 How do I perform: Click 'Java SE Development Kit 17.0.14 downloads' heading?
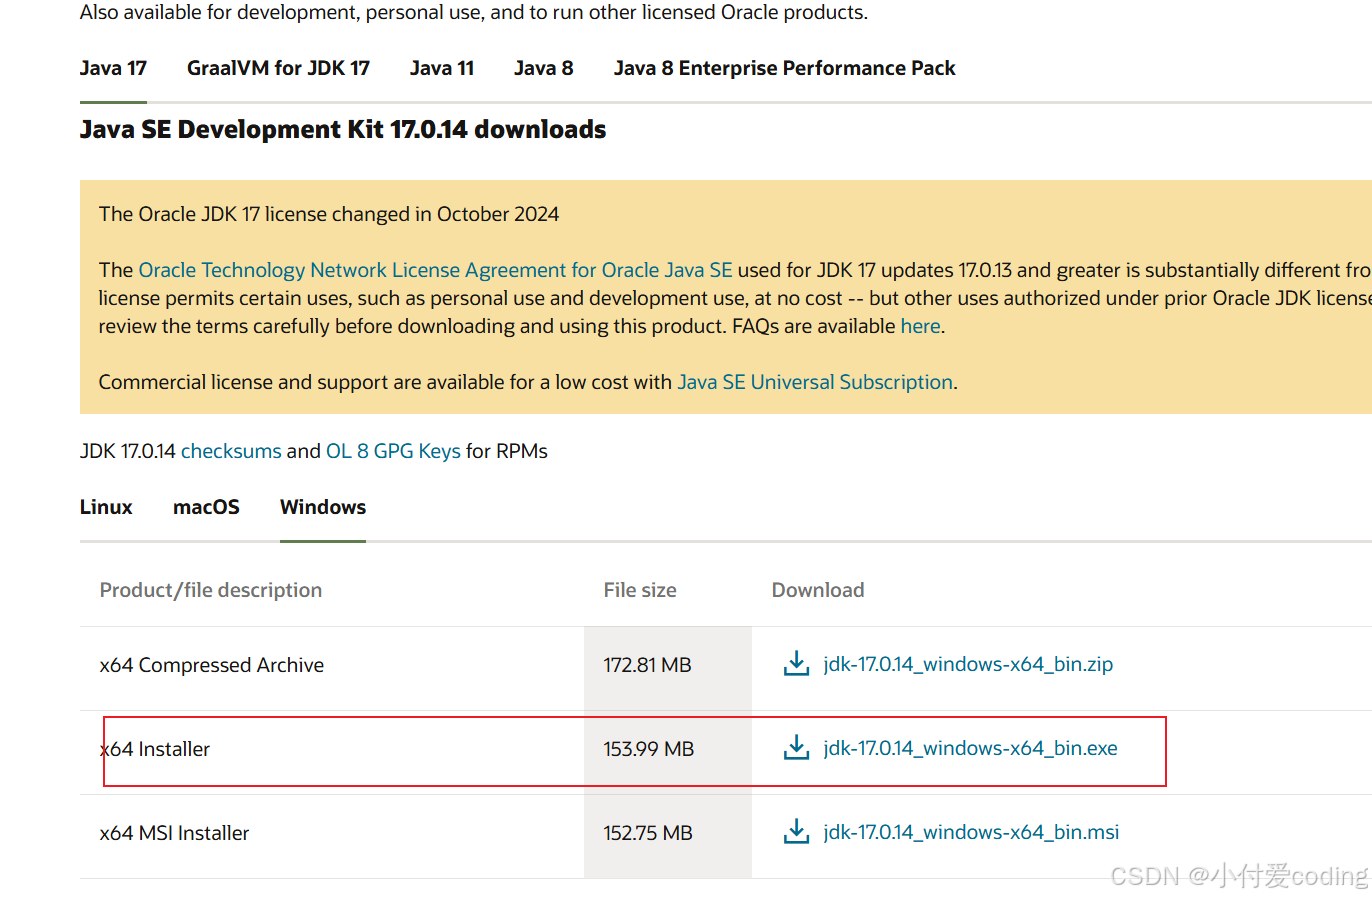(x=343, y=129)
